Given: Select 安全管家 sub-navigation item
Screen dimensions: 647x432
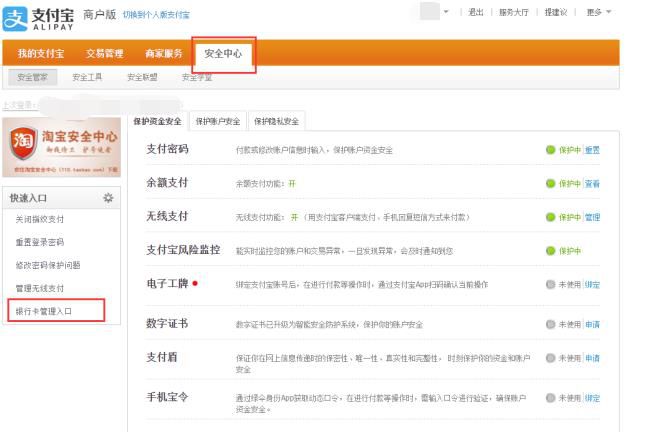Looking at the screenshot, I should 33,77.
